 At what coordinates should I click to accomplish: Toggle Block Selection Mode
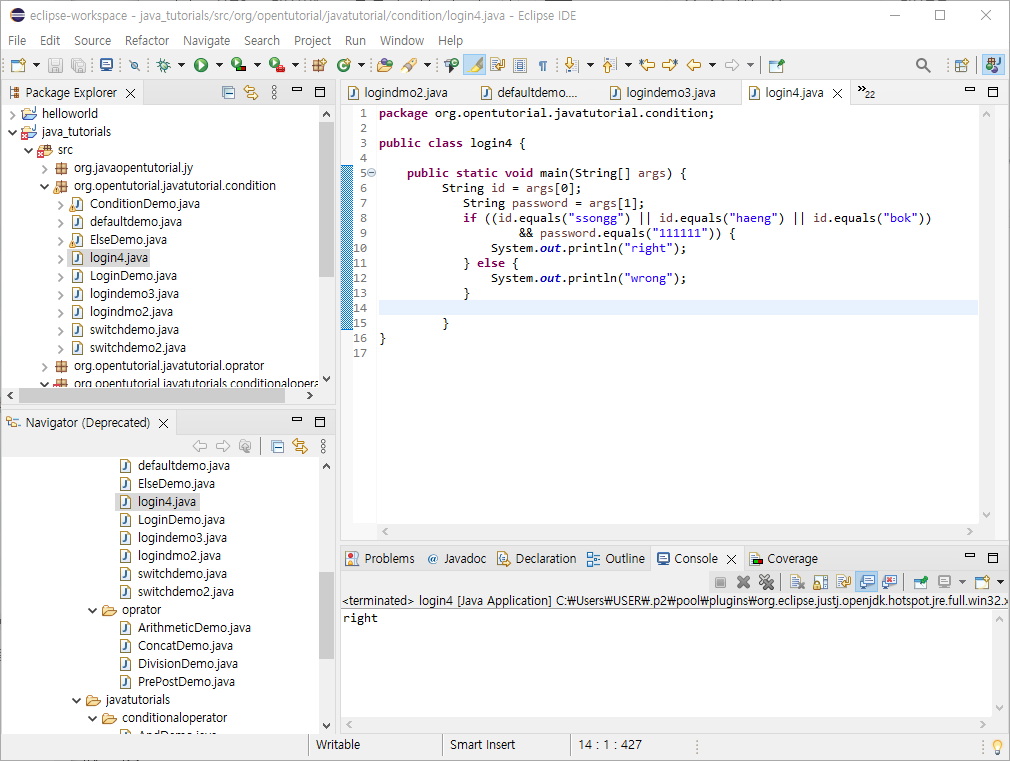tap(520, 65)
